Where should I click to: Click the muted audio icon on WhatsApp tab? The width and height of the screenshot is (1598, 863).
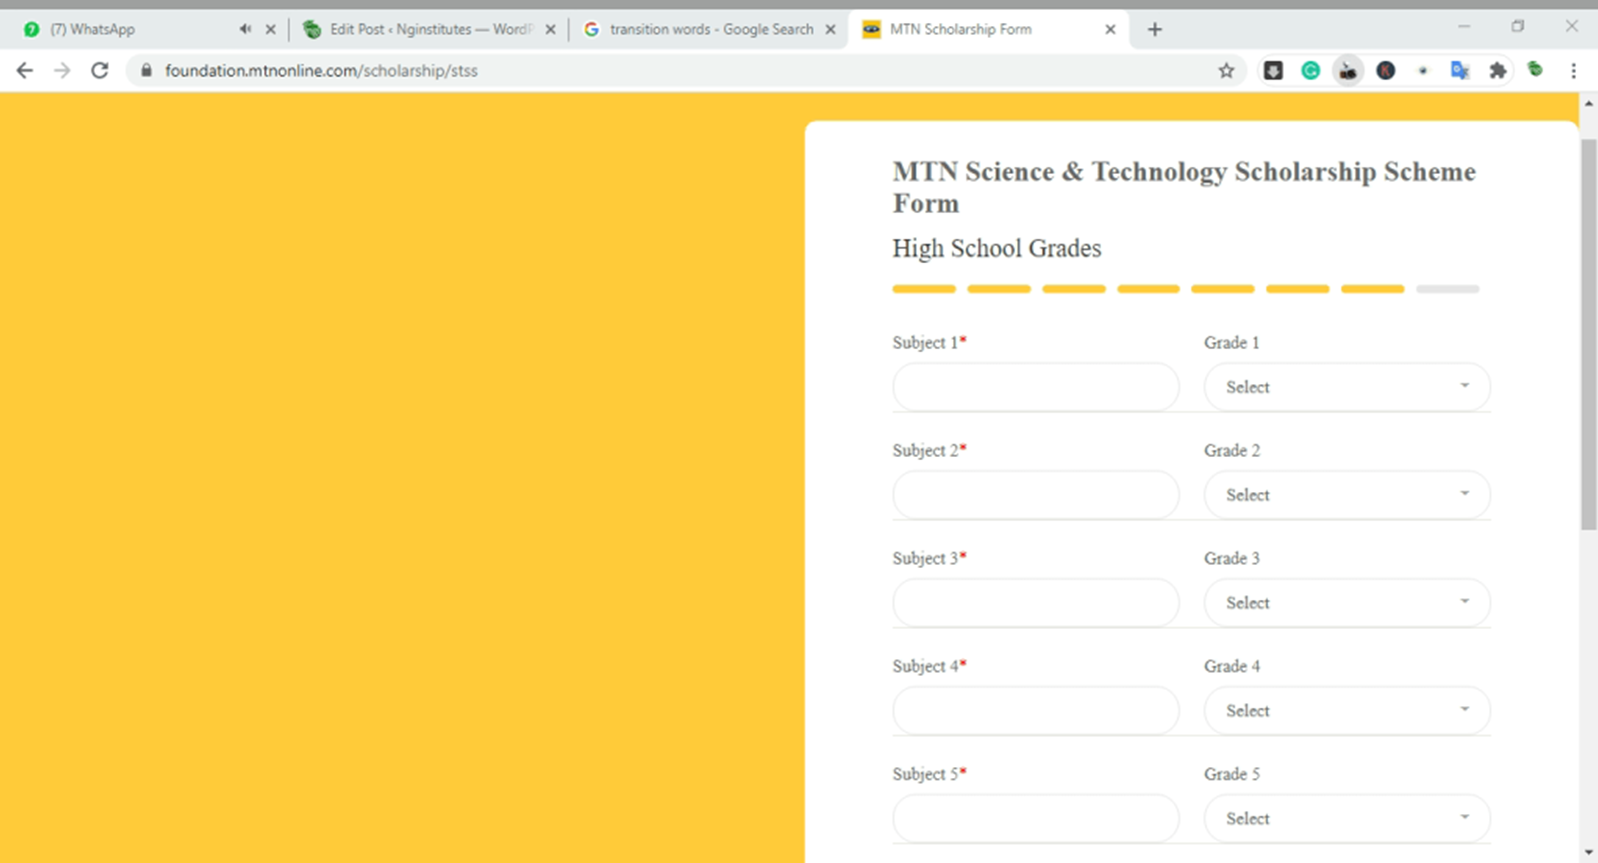(245, 29)
